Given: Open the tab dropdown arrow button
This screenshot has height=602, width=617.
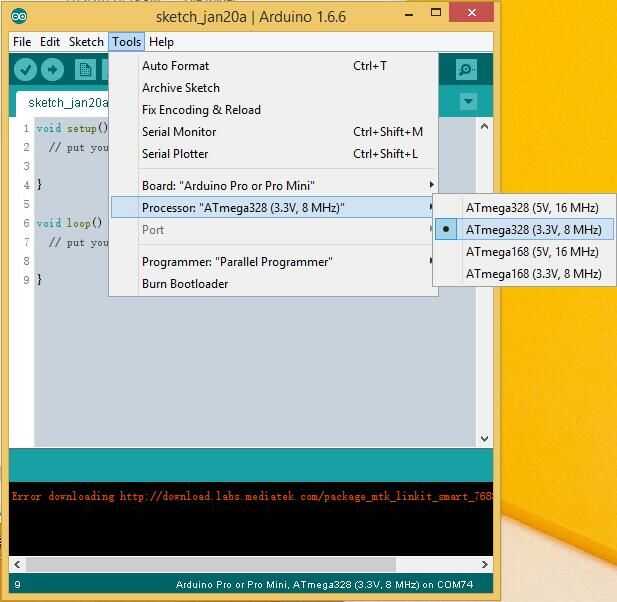Looking at the screenshot, I should click(468, 102).
